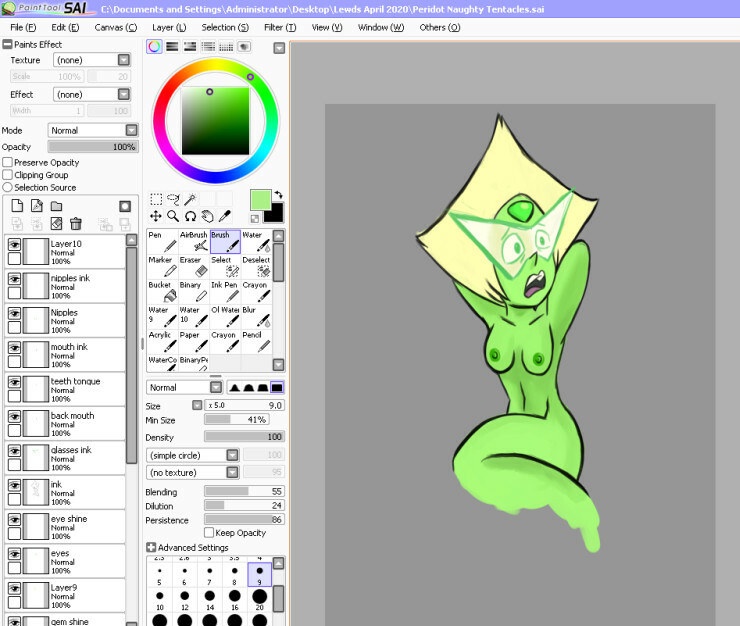Select the Blur tool

tap(256, 316)
